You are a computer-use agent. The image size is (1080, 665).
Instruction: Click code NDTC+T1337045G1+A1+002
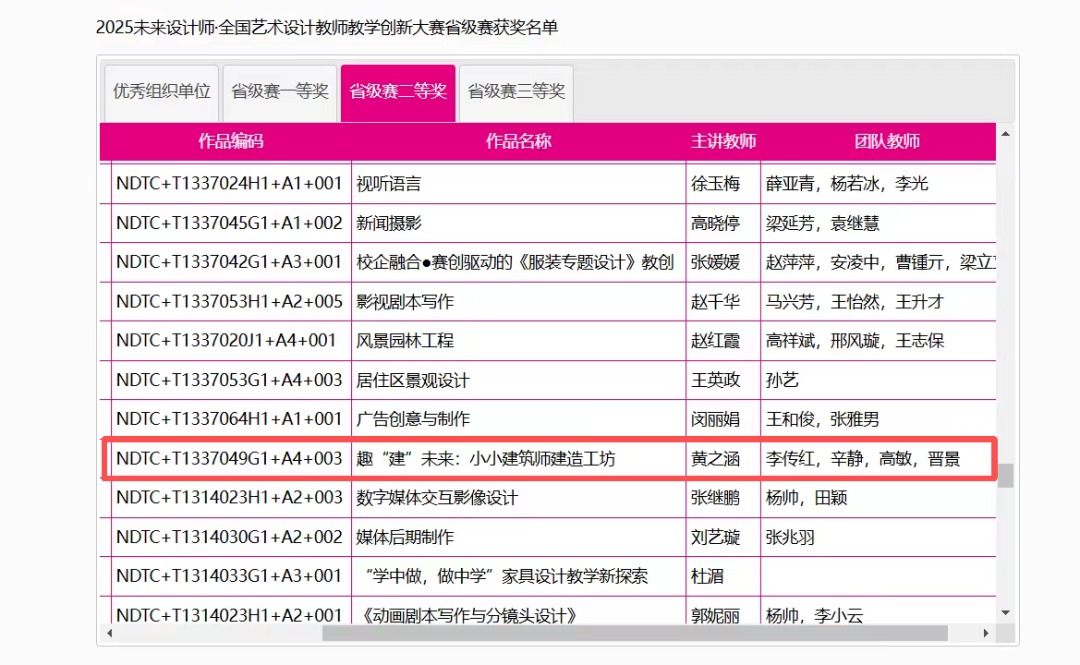[229, 223]
